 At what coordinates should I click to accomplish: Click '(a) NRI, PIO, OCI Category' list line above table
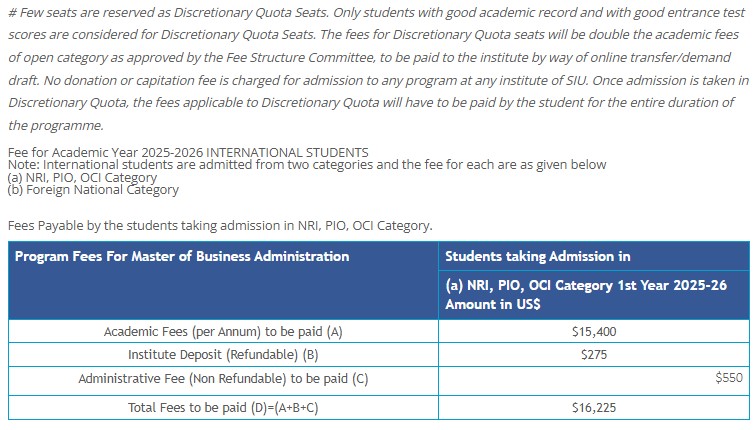coord(82,177)
